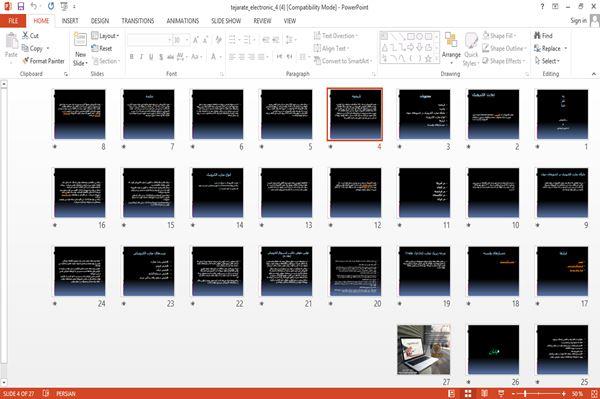
Task: Open the font size dropdown arrow
Action: click(187, 40)
